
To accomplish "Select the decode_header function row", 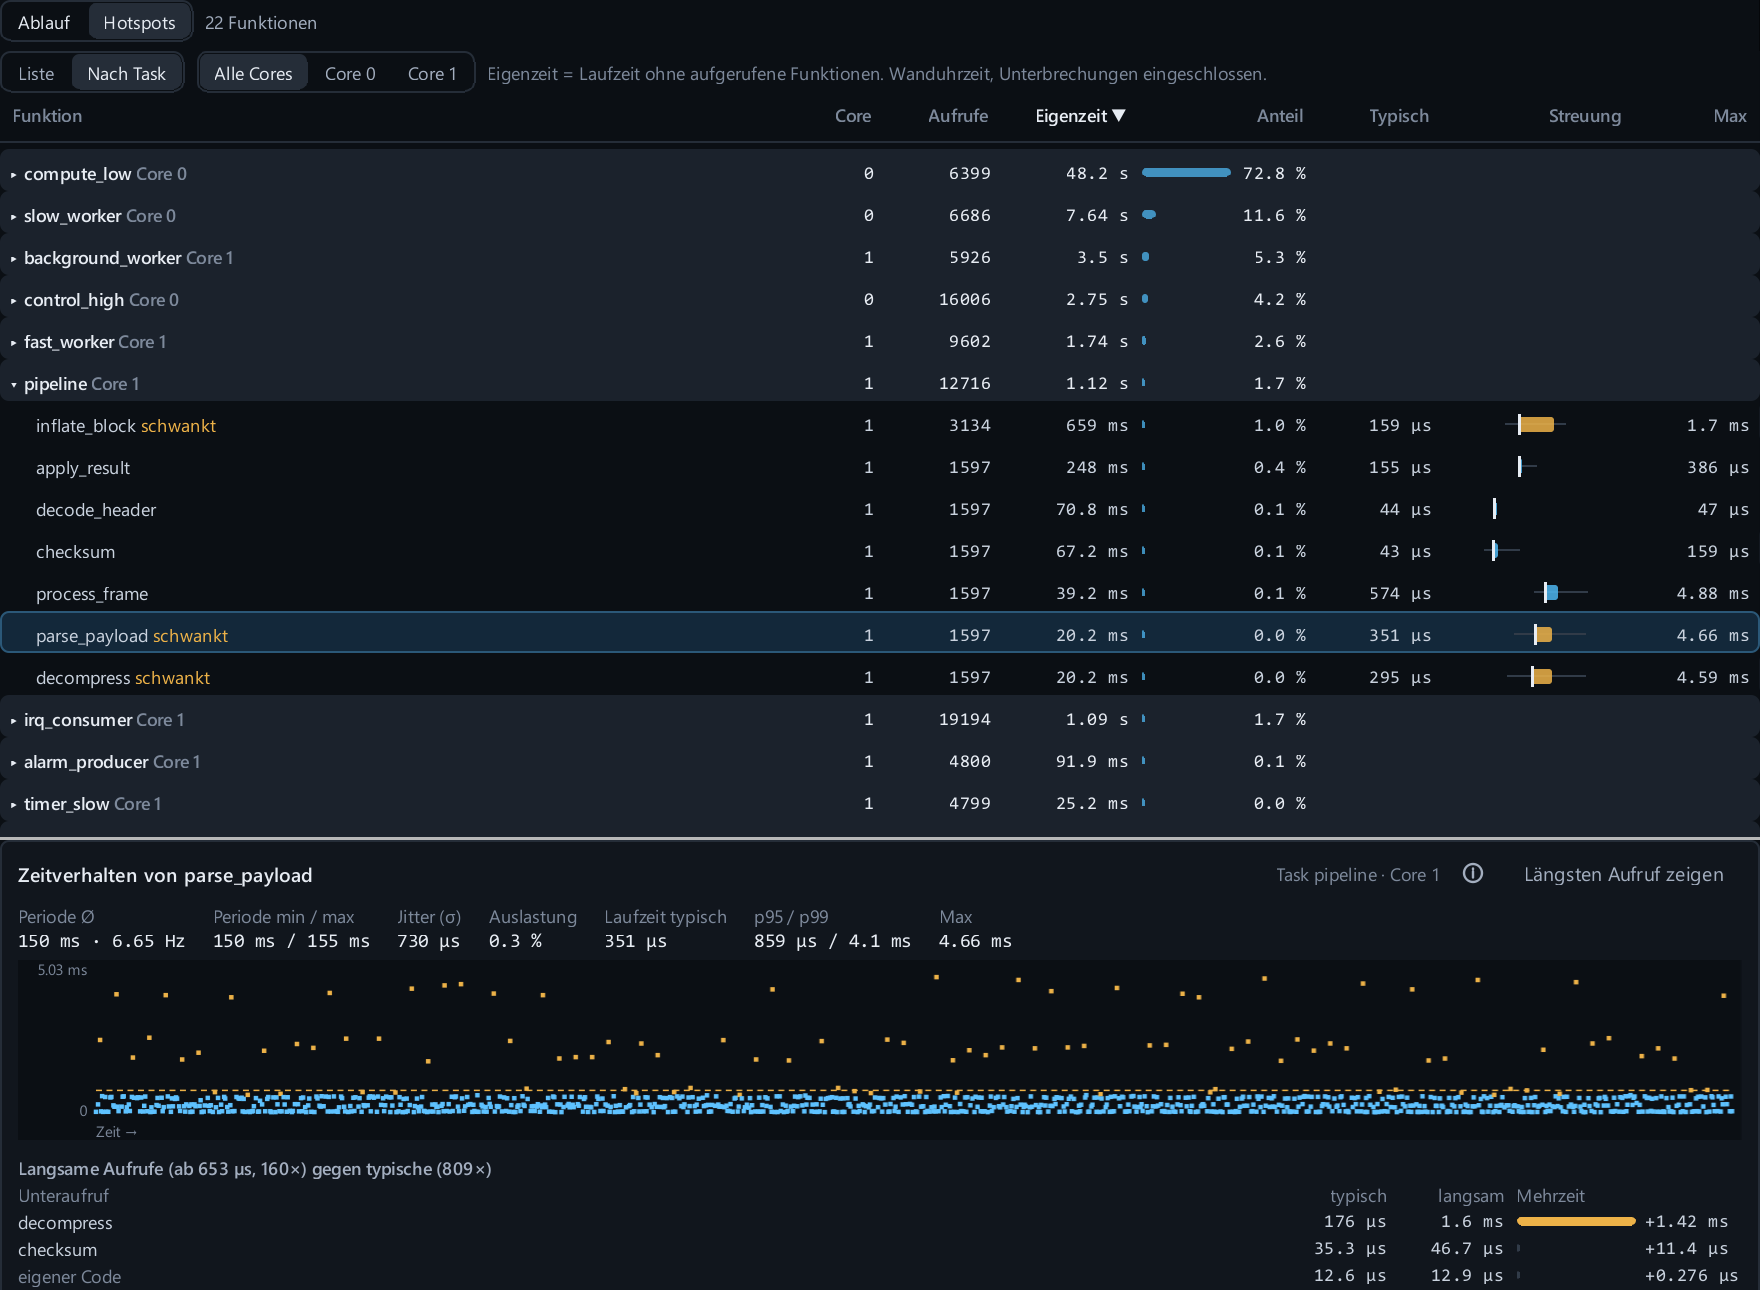I will click(880, 510).
